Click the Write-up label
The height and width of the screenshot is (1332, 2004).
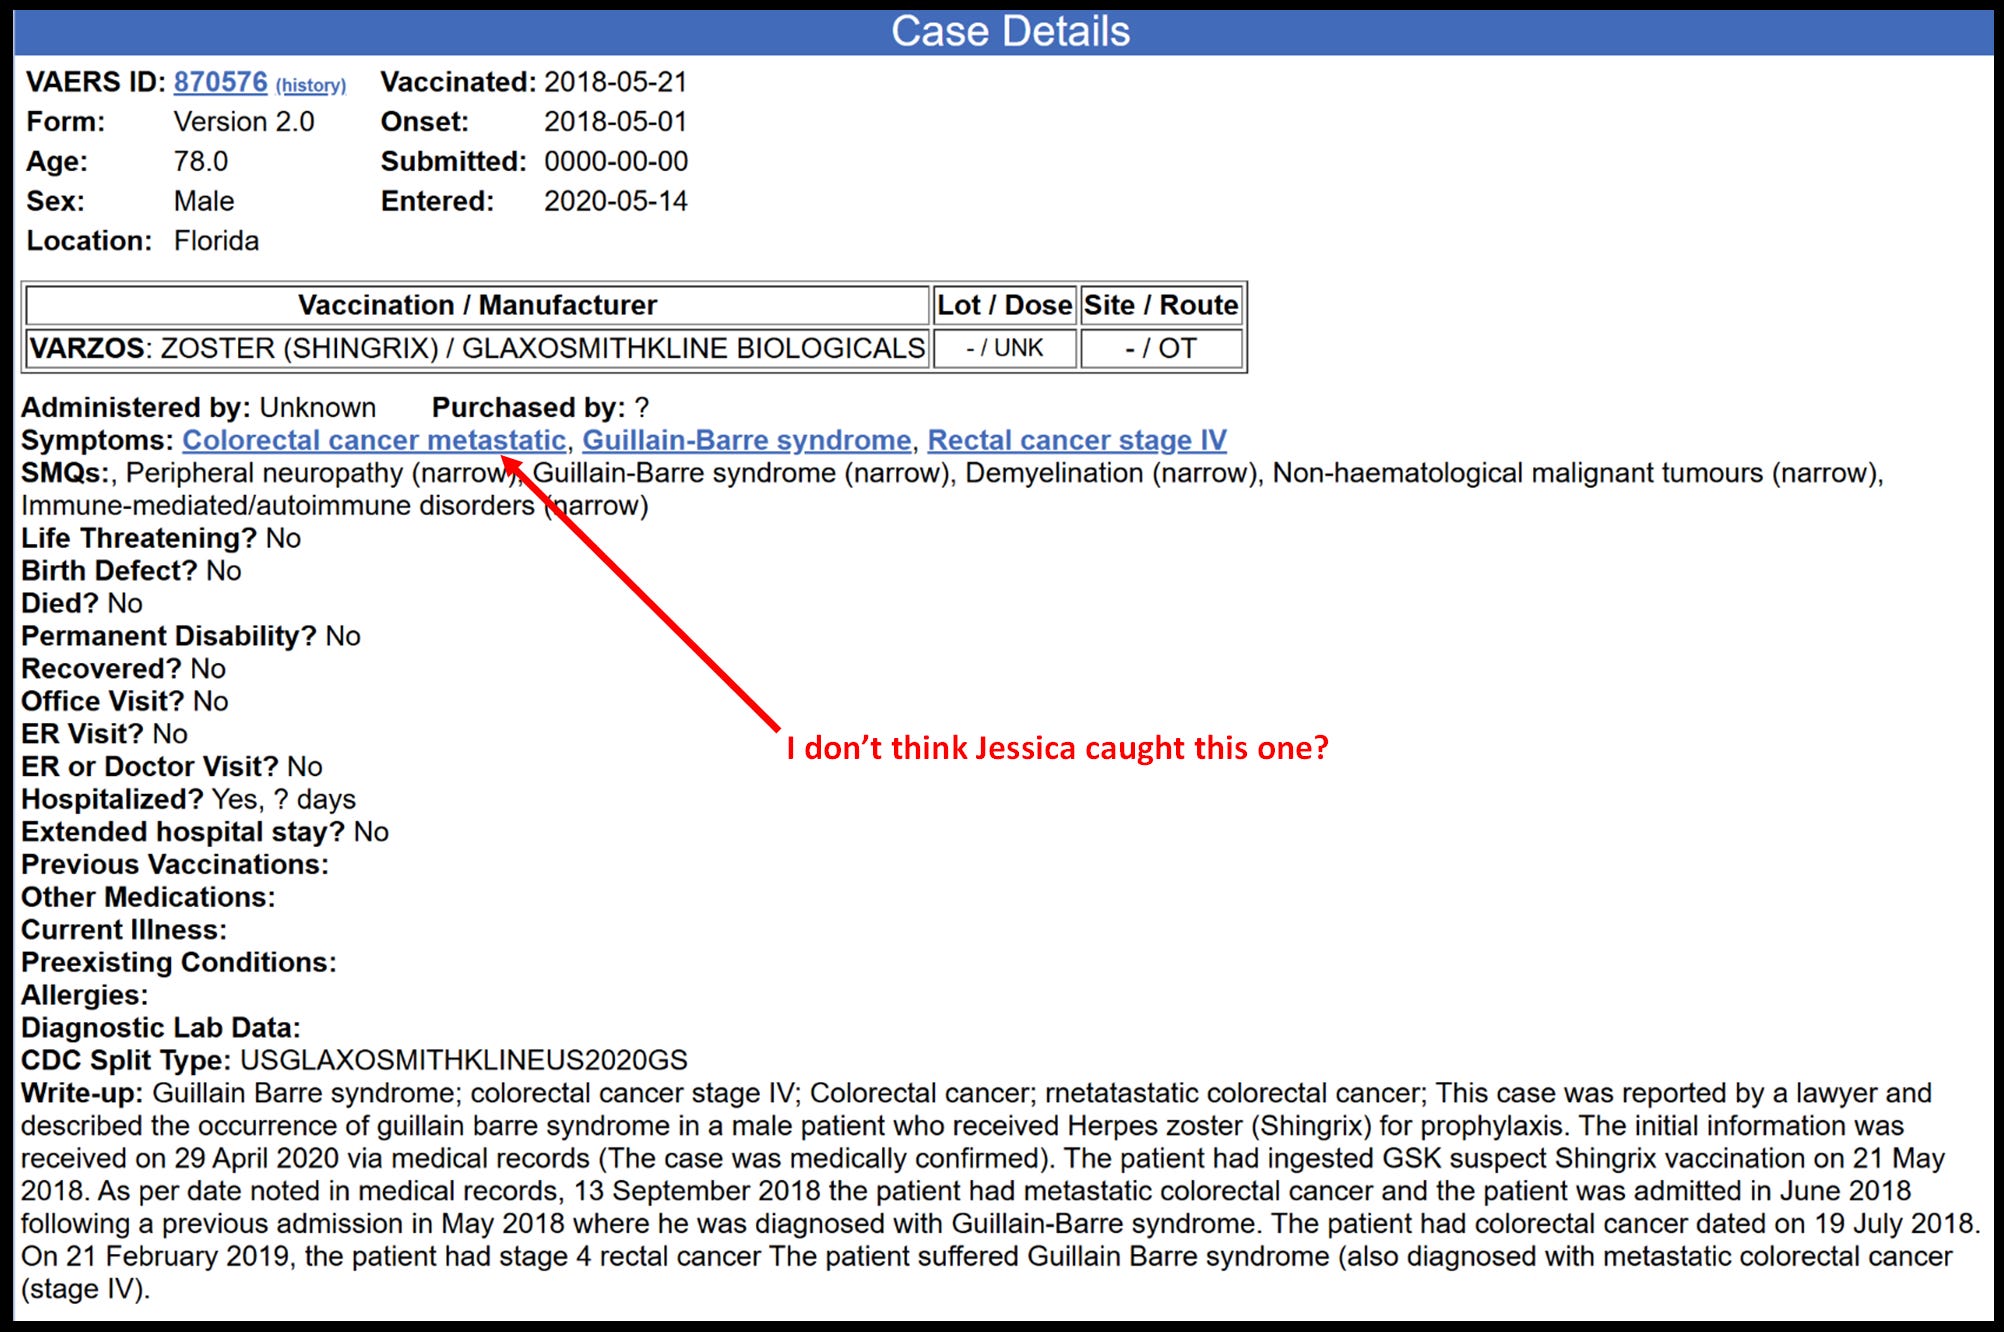click(x=82, y=1093)
